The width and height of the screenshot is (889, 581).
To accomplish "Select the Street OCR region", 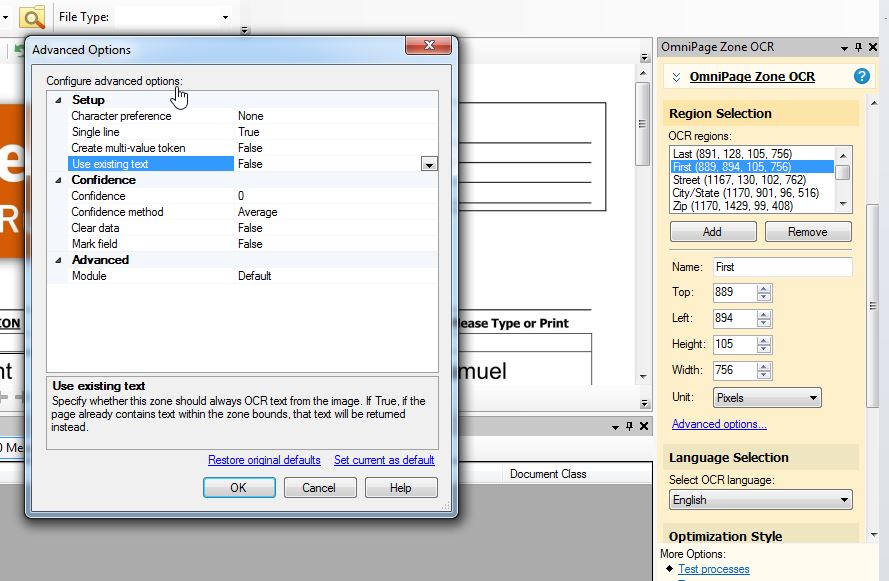I will [x=752, y=180].
